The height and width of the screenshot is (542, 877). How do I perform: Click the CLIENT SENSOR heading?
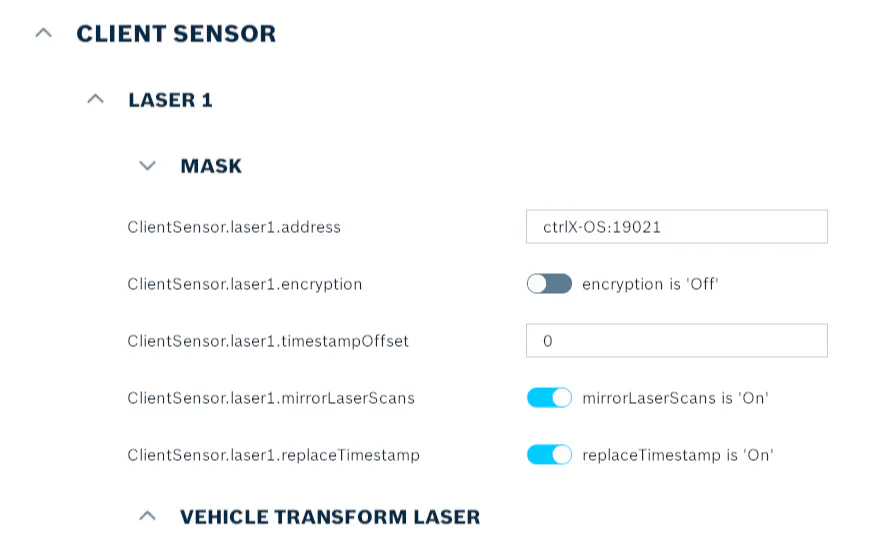click(x=176, y=34)
